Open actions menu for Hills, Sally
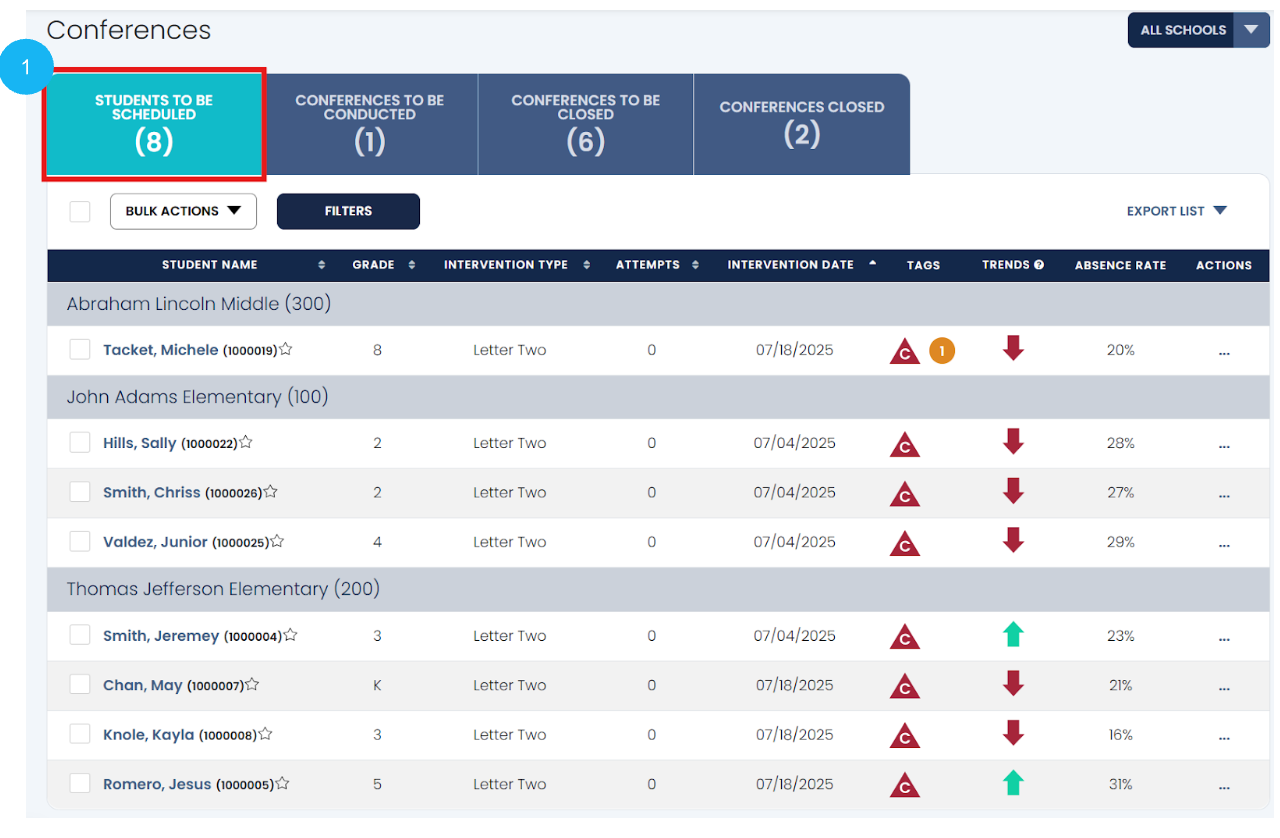Screen dimensions: 1280x838 tap(1224, 444)
